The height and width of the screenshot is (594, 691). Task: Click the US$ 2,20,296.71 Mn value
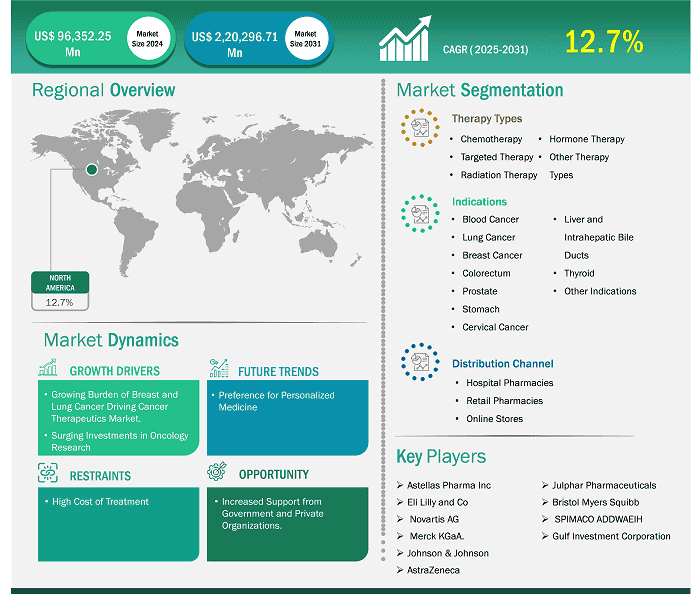pos(234,44)
